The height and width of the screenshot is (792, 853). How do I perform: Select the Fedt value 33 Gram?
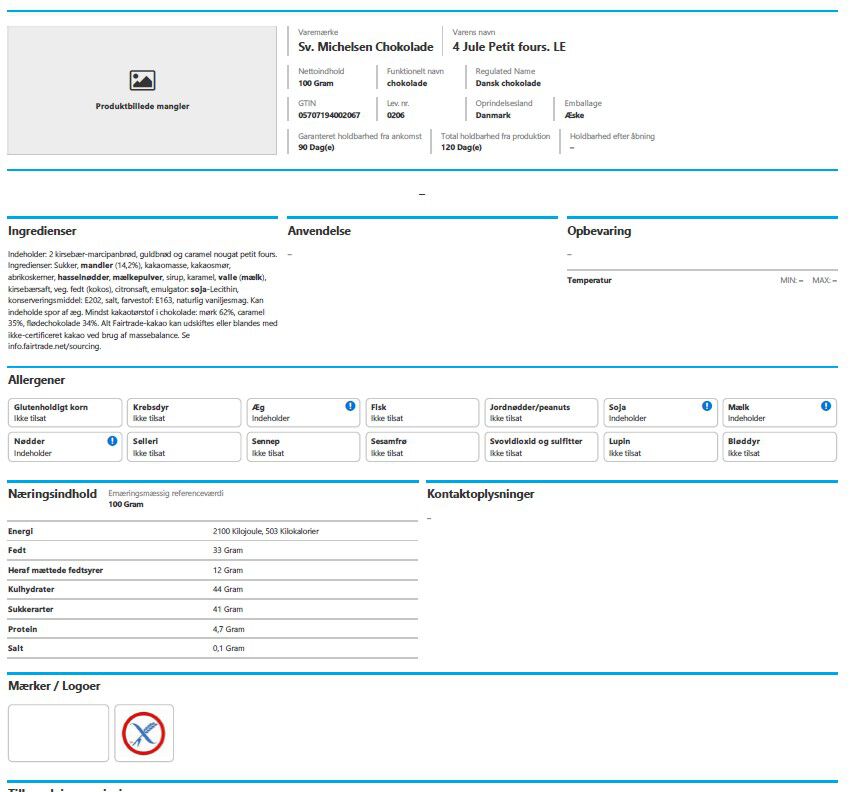point(228,550)
